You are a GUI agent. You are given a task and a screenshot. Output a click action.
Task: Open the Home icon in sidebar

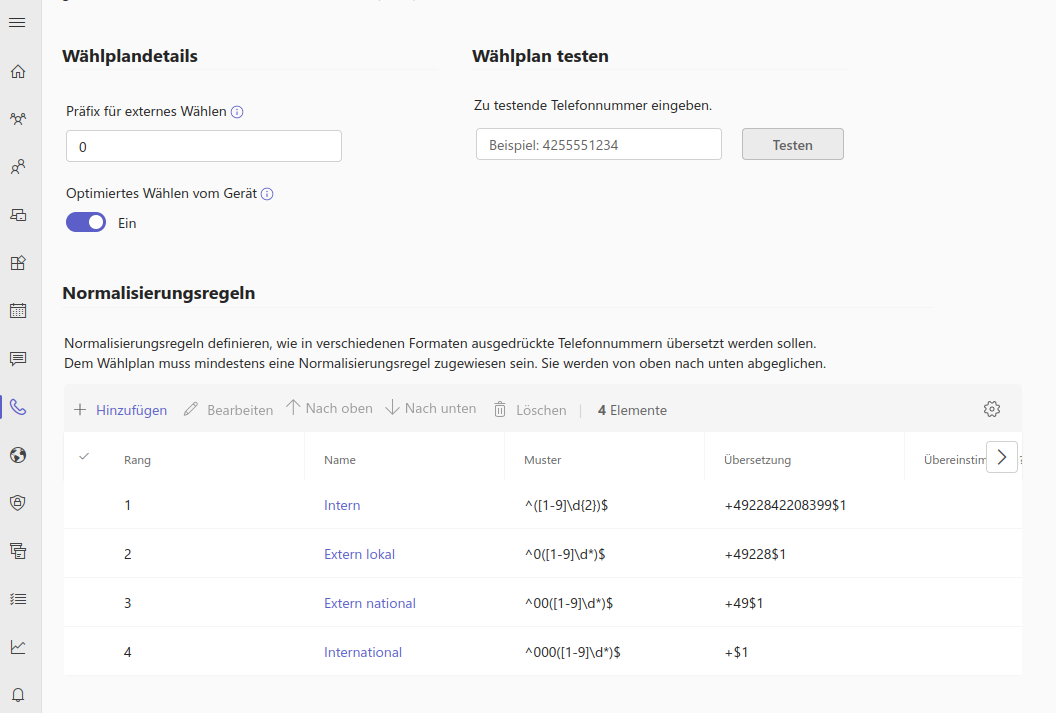click(x=18, y=71)
